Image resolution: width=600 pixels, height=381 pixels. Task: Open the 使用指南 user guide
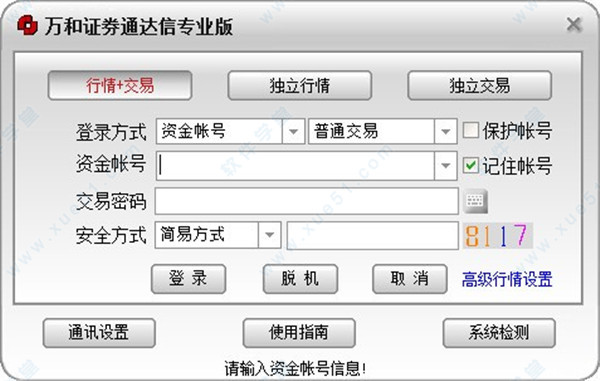(299, 333)
